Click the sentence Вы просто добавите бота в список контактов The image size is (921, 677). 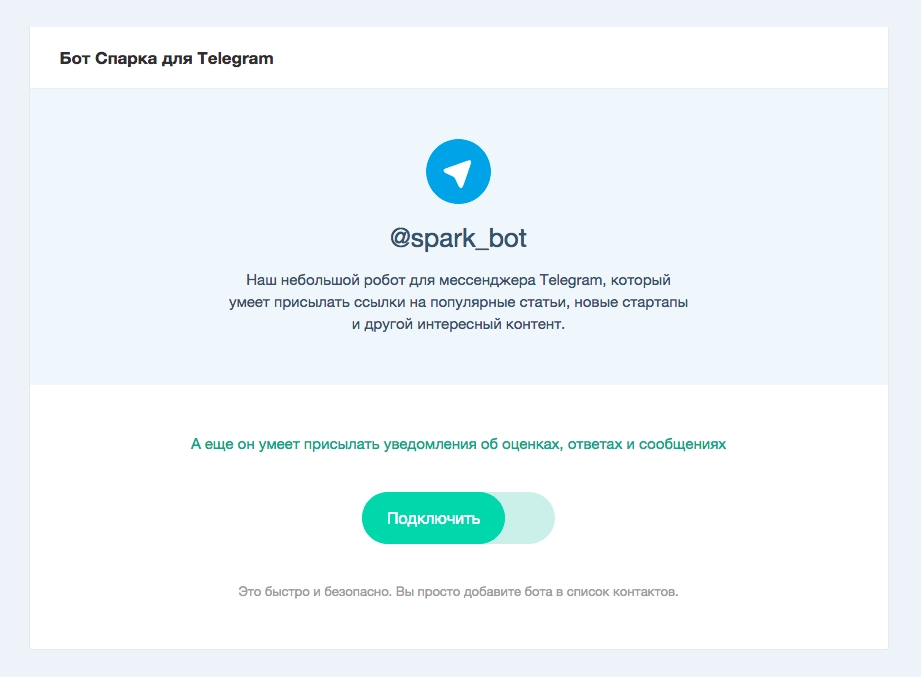point(537,592)
